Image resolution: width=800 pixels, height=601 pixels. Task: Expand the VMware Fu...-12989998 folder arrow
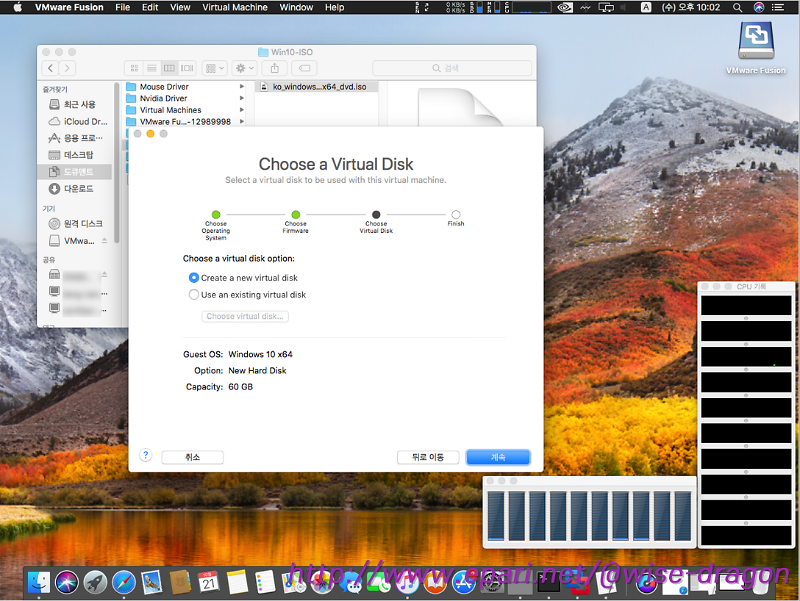pyautogui.click(x=241, y=121)
